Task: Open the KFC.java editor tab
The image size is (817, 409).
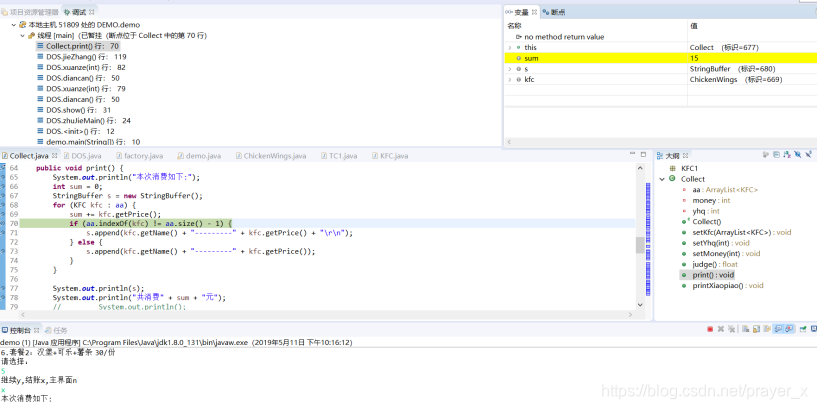Action: [390, 156]
